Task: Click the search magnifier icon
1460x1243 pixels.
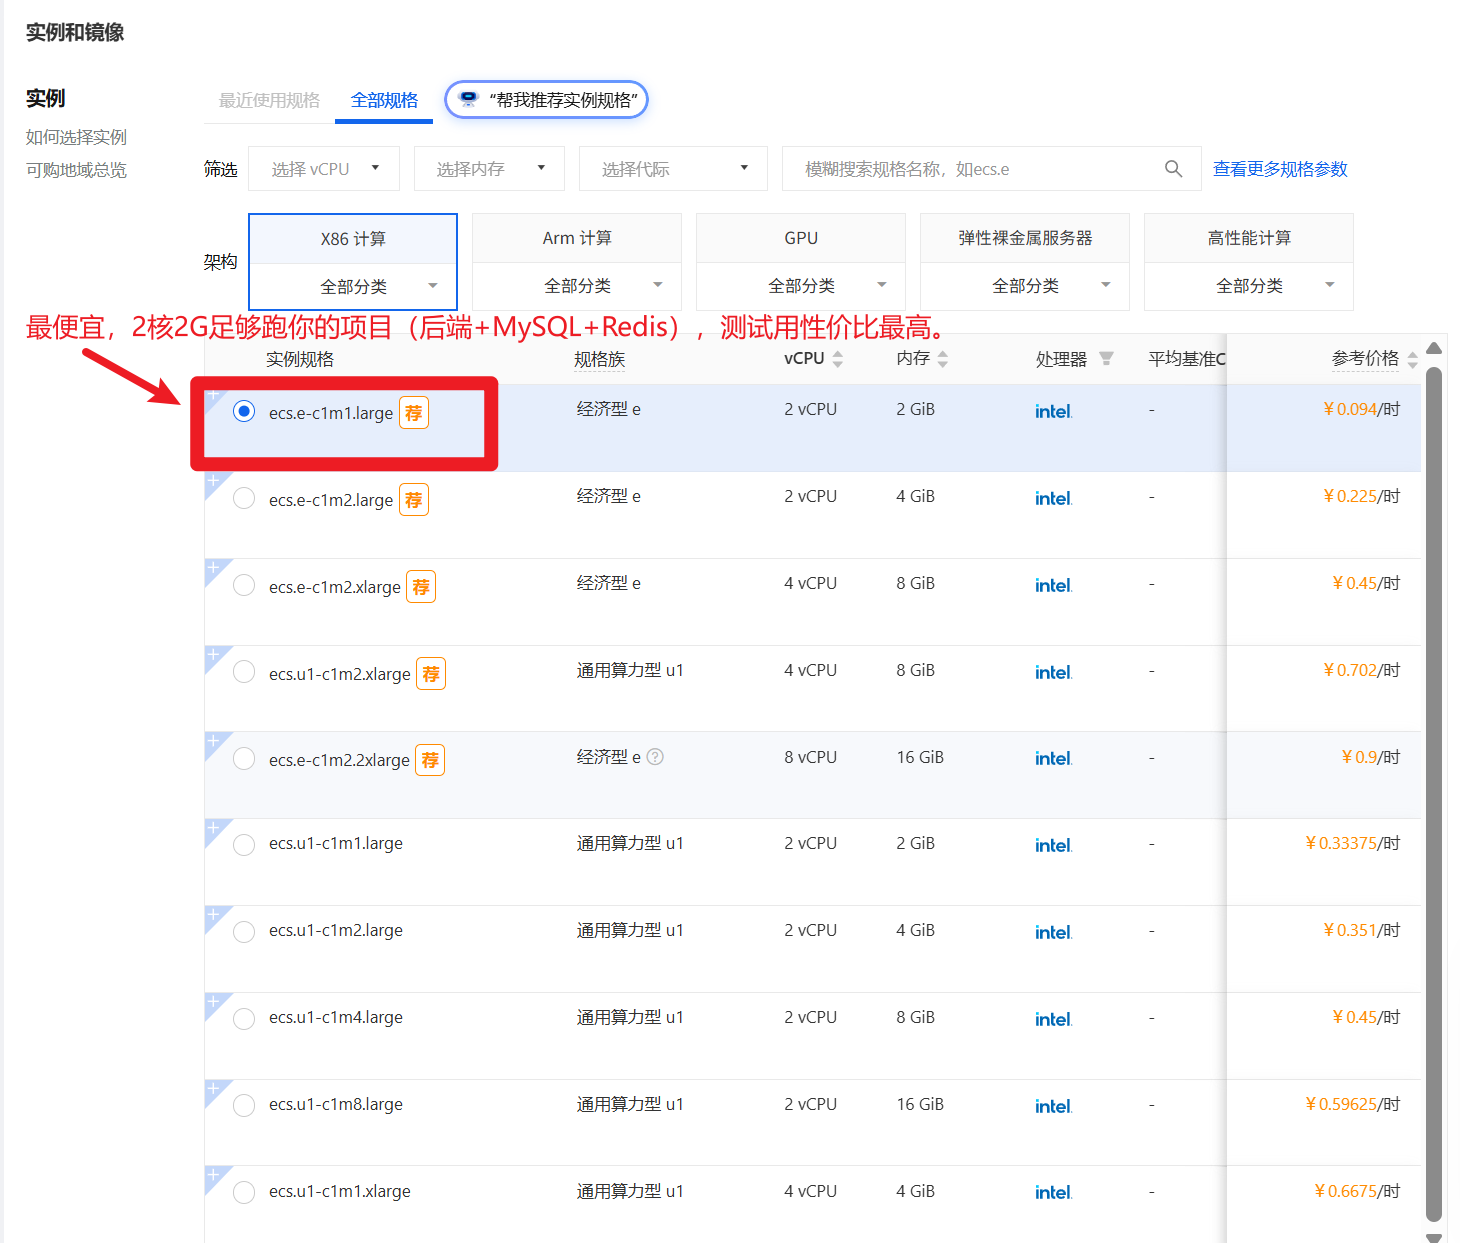Action: tap(1173, 168)
